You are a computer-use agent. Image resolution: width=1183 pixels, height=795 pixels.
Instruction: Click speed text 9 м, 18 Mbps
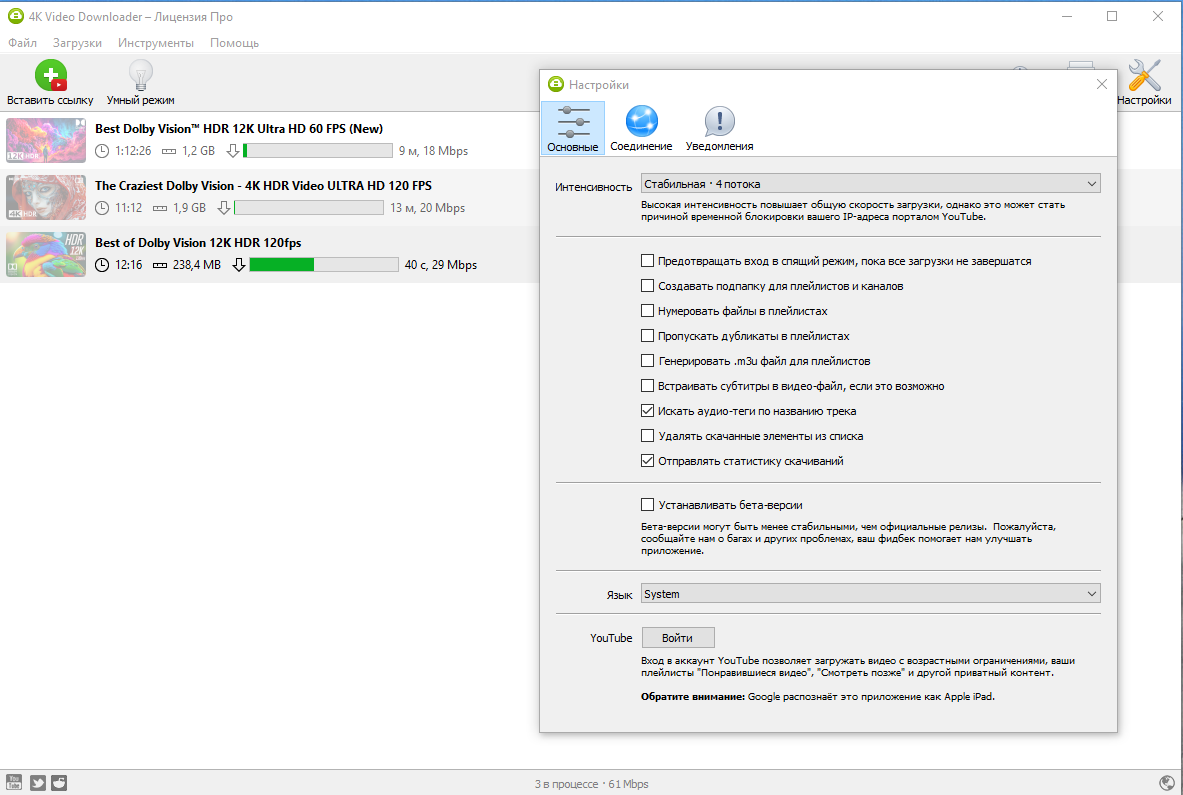(433, 151)
